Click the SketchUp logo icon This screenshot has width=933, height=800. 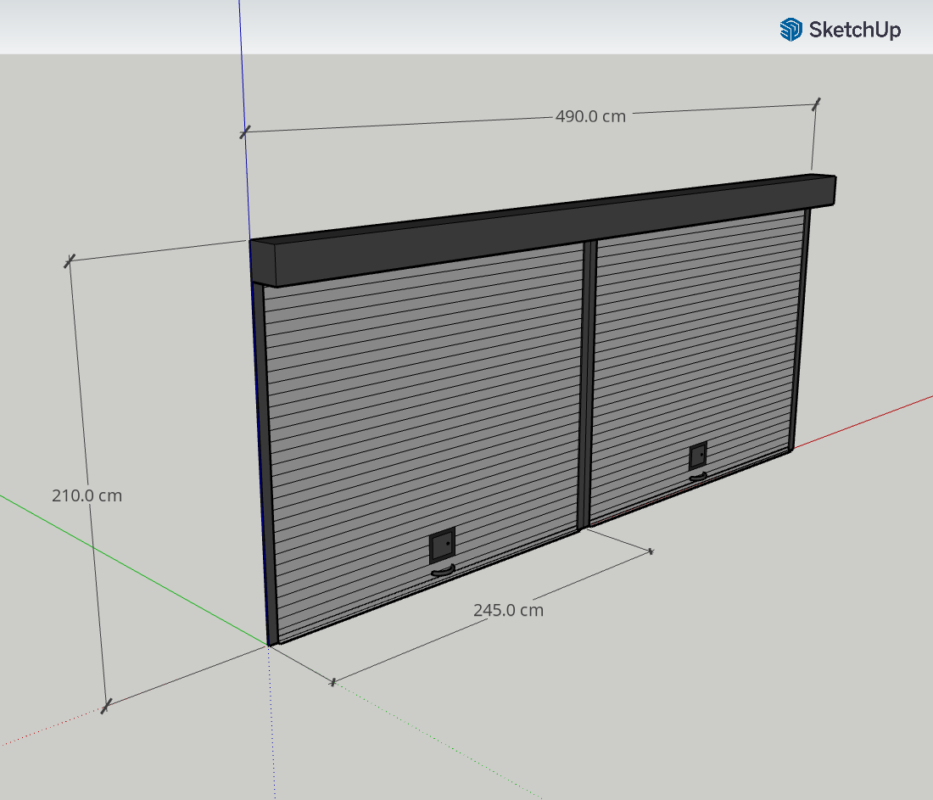(x=791, y=29)
